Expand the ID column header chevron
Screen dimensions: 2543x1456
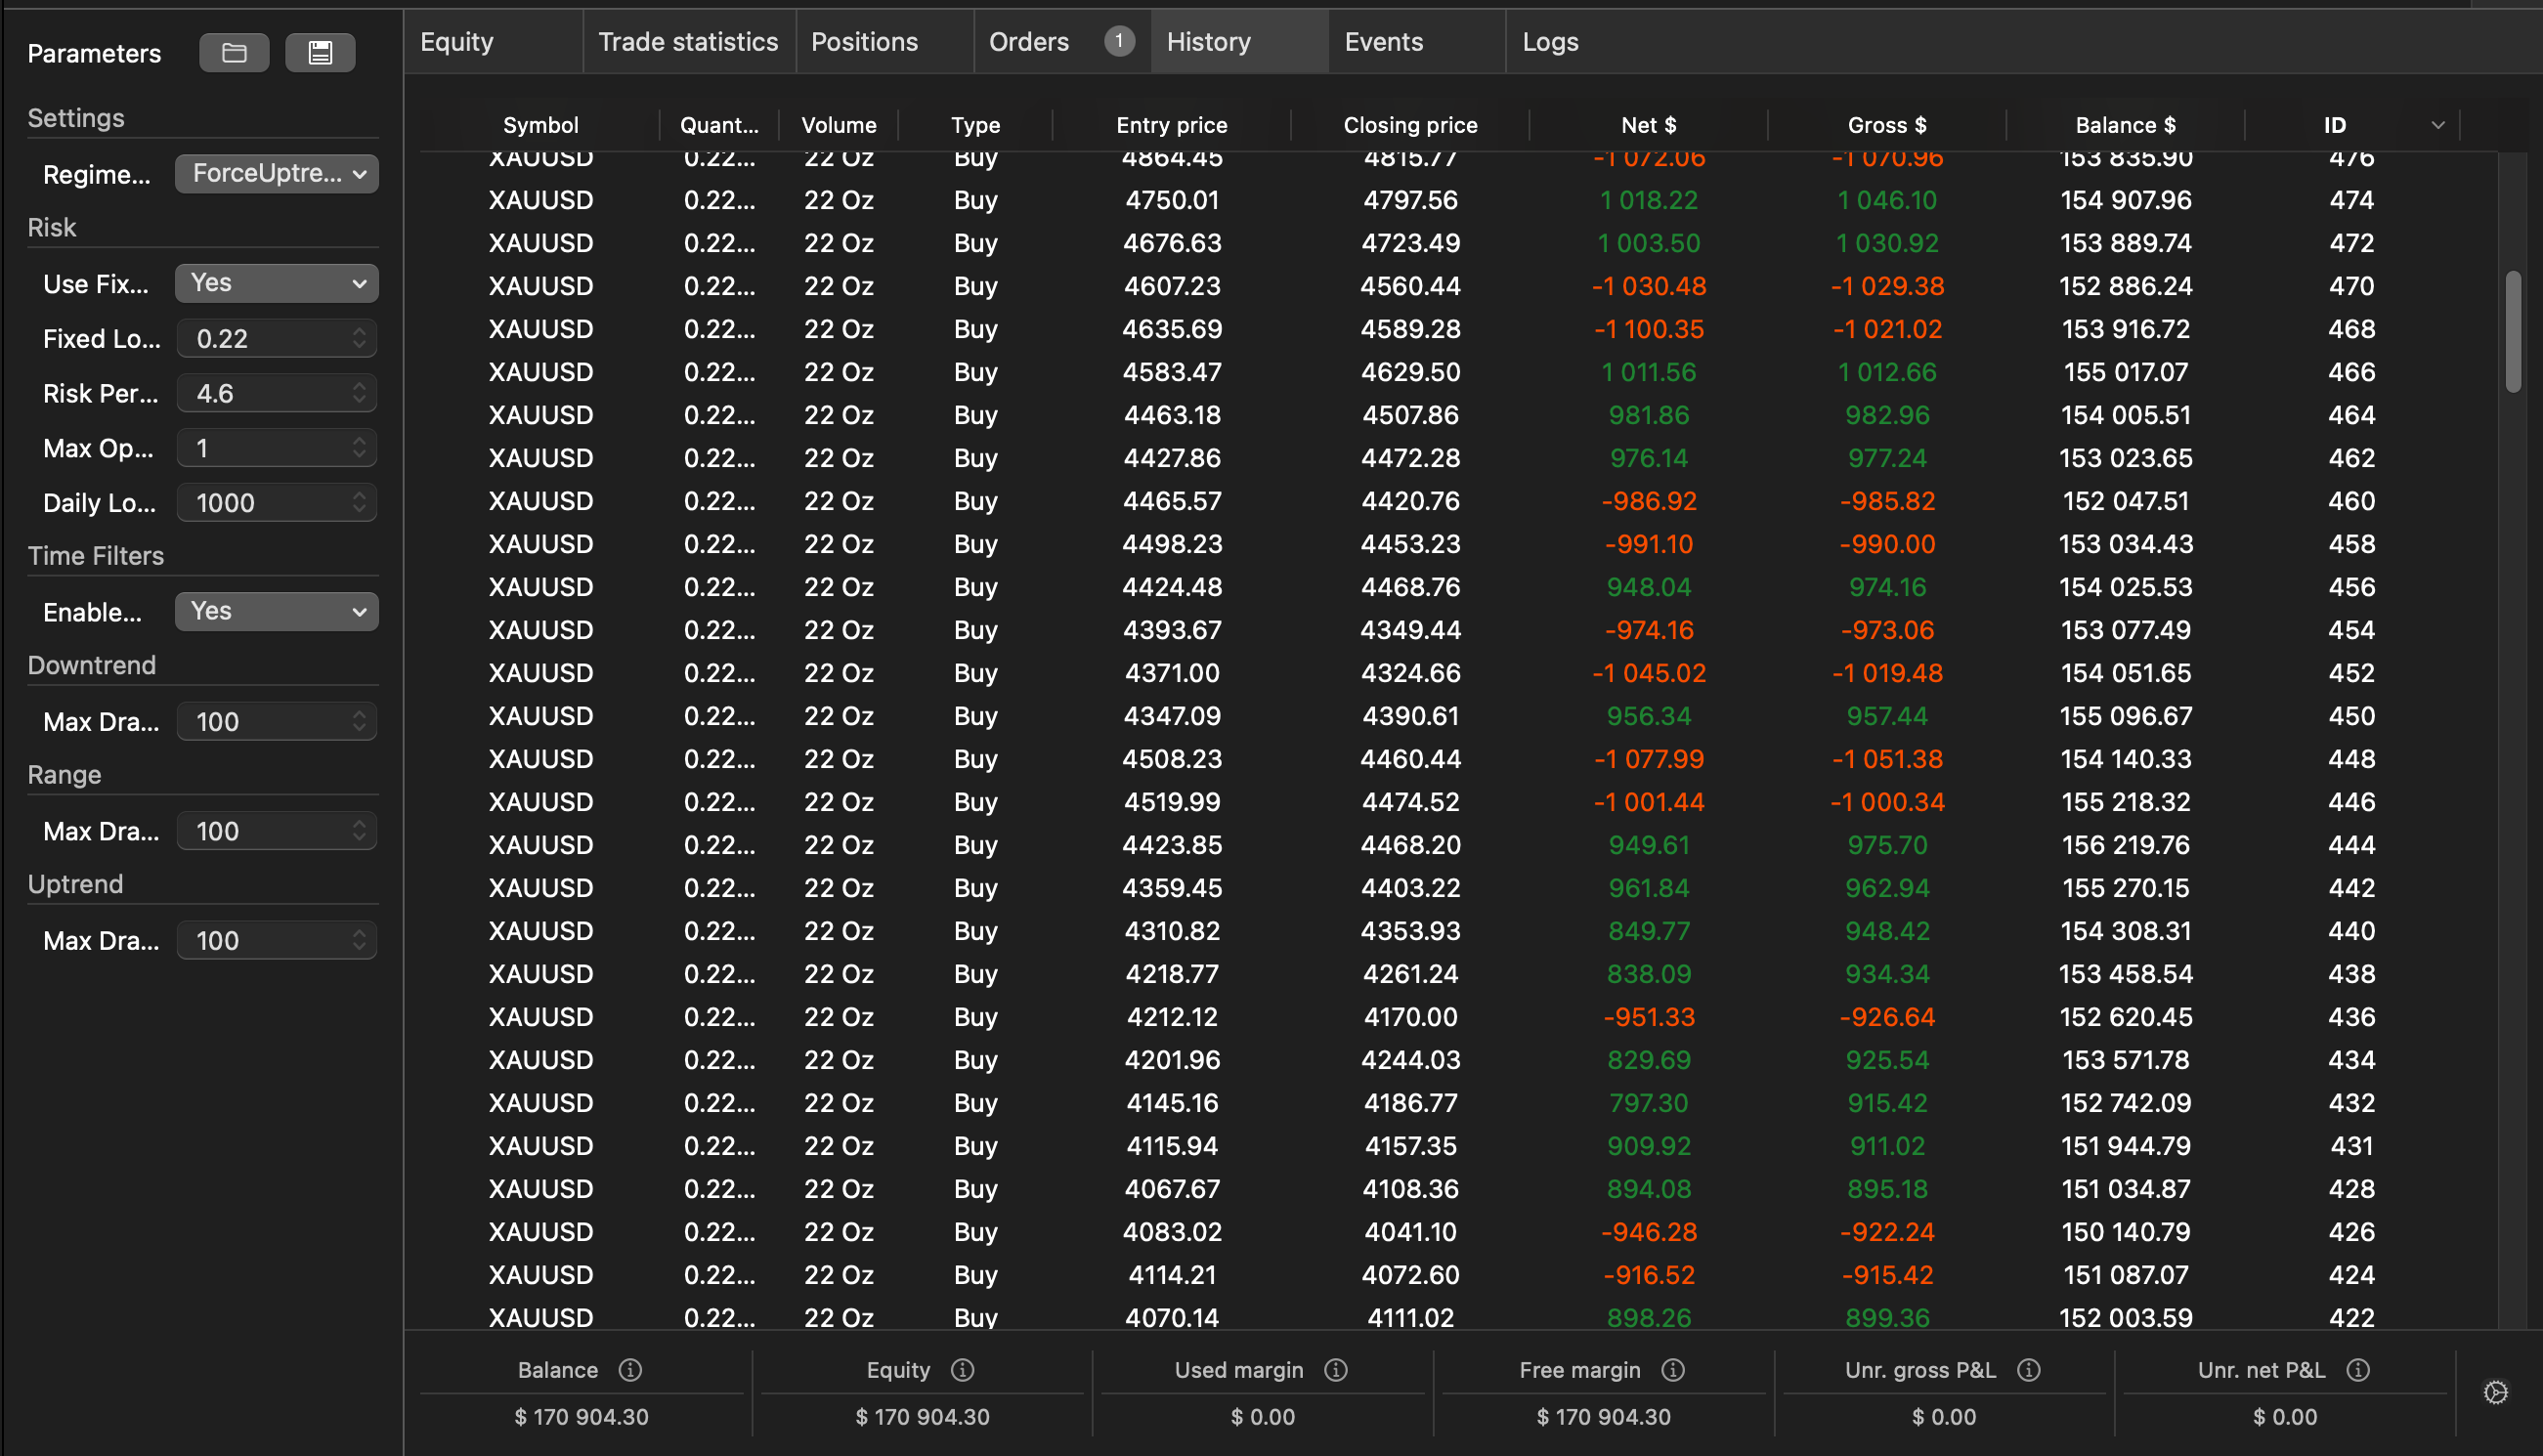click(2438, 125)
